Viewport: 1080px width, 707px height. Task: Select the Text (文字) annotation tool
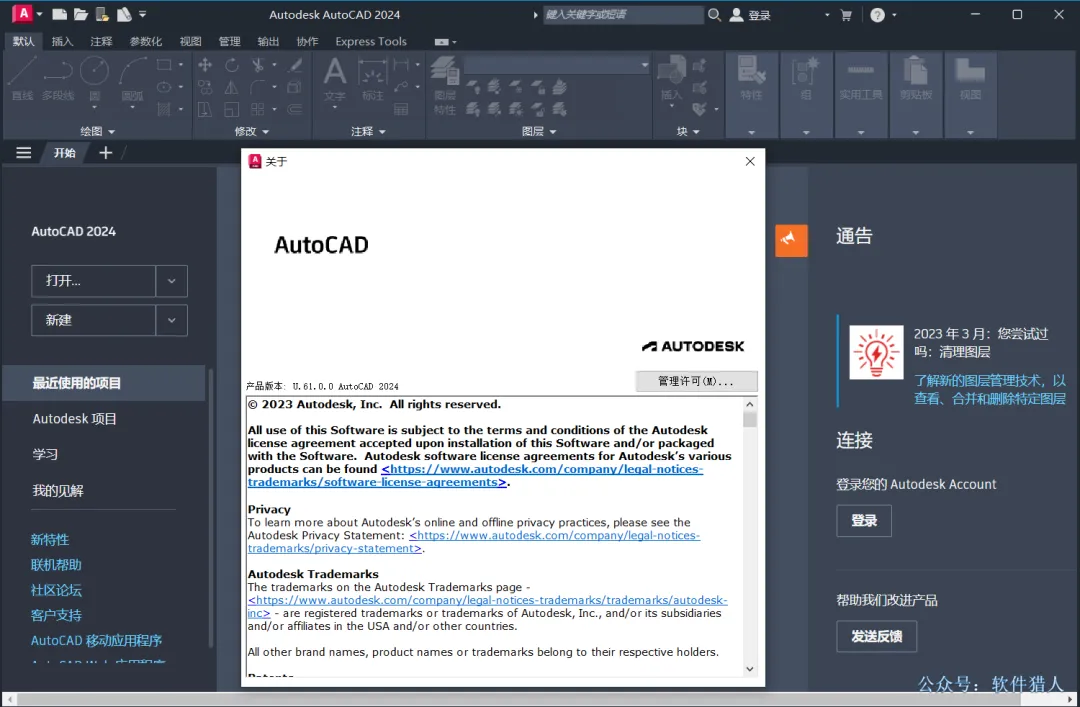335,79
